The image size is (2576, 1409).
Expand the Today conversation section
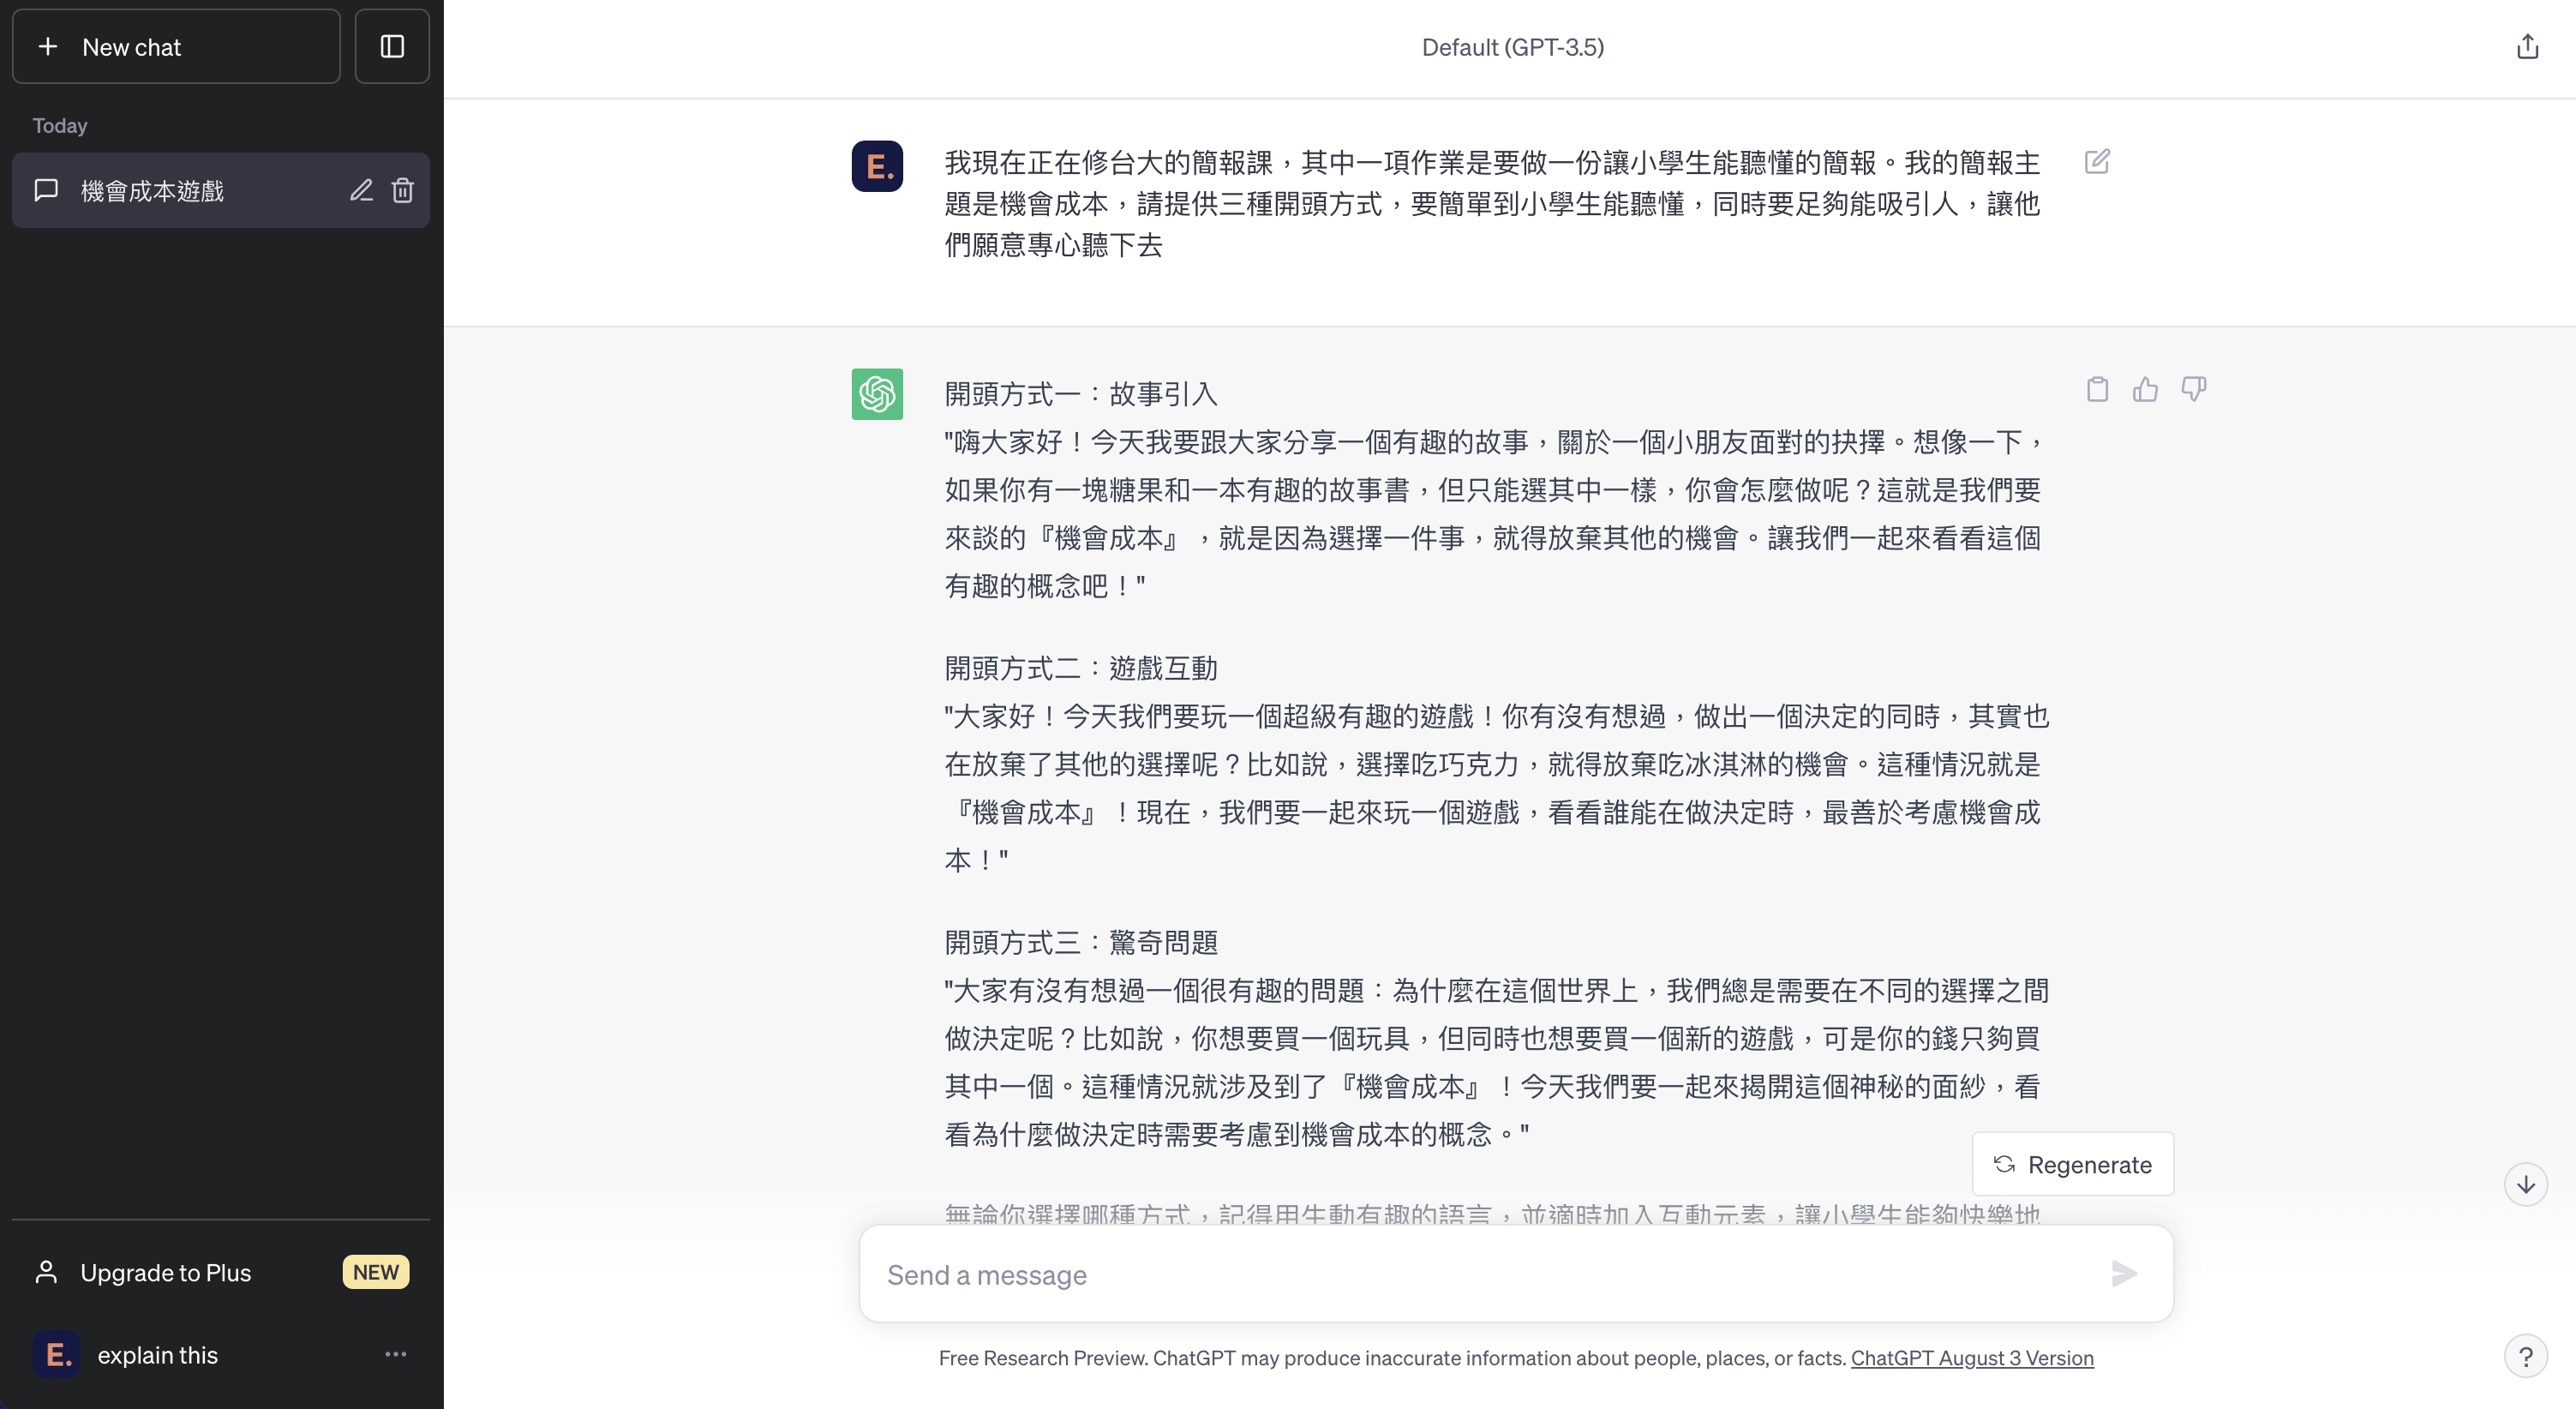coord(60,125)
